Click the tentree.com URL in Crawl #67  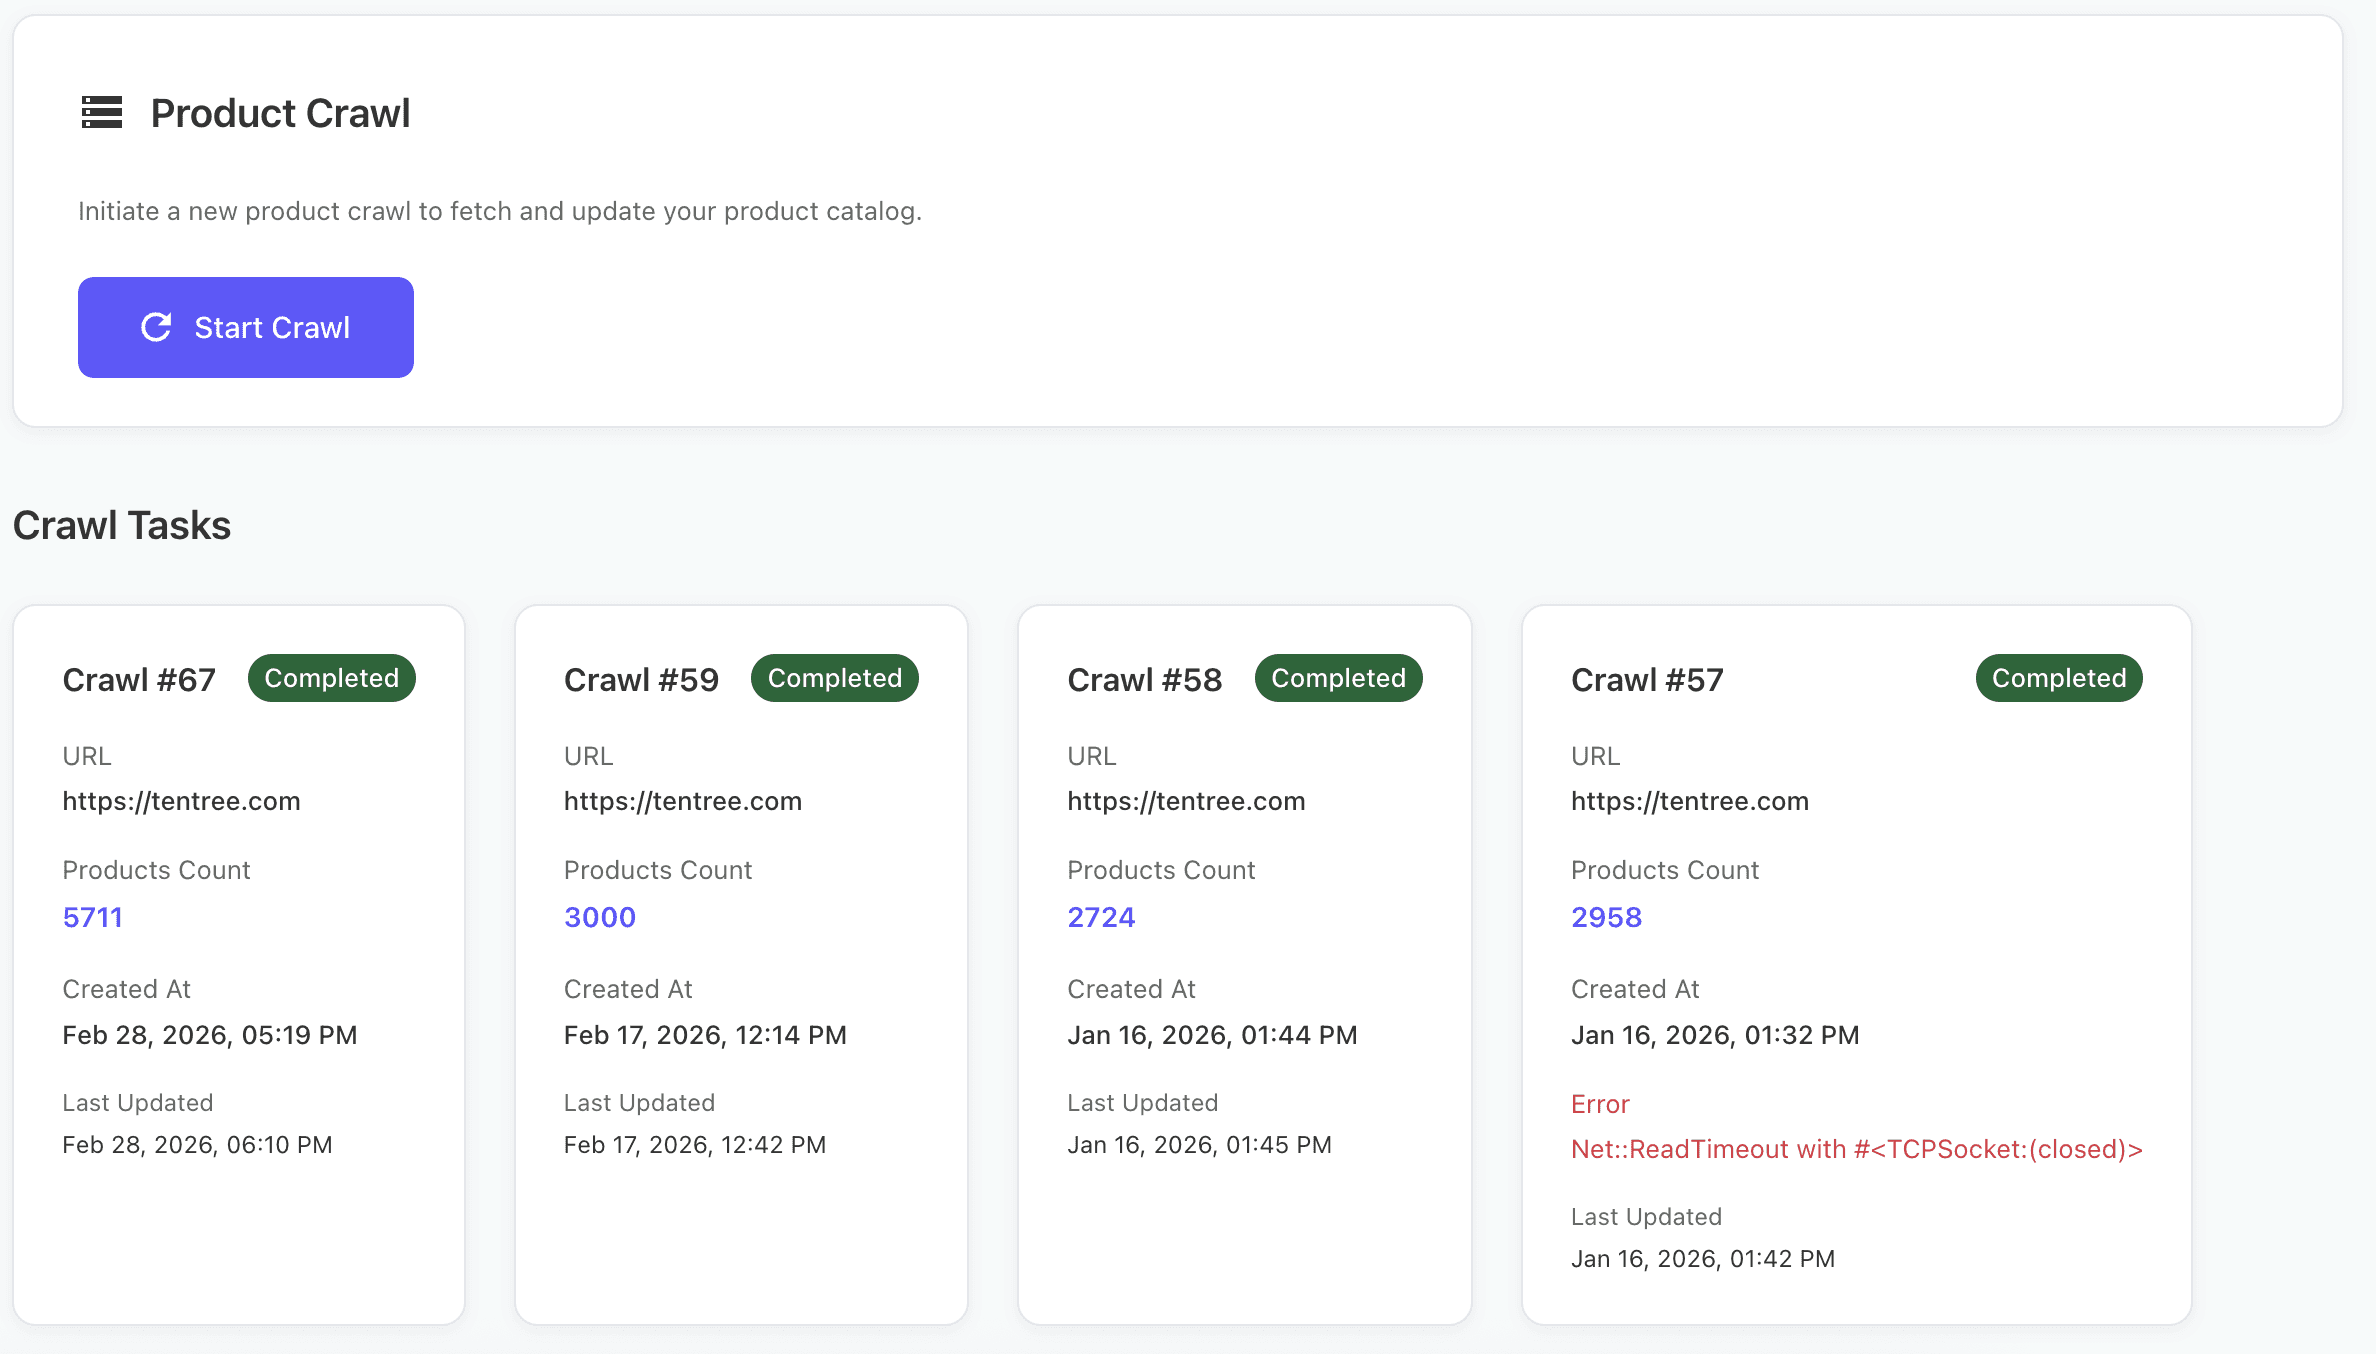181,801
